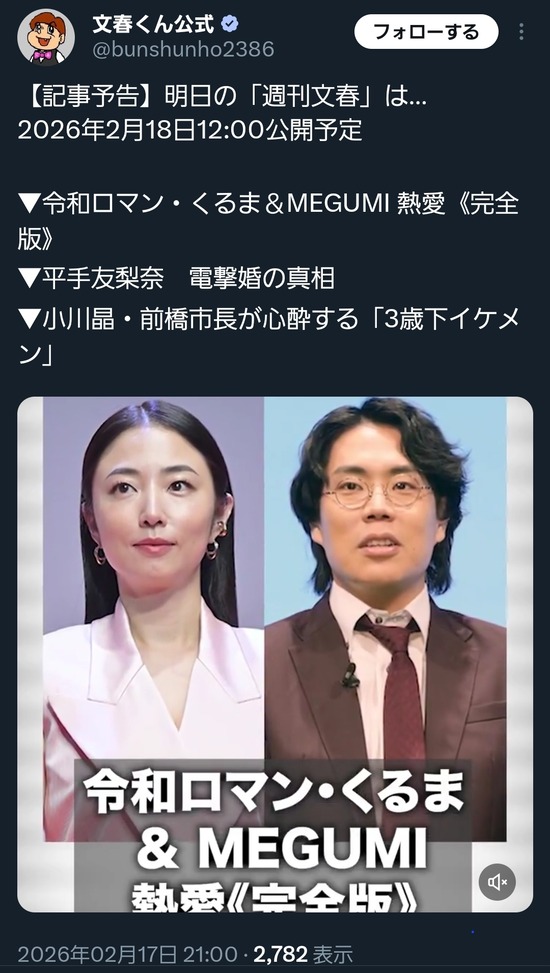Open the 2026年02月17日 21:00 timestamp
The width and height of the screenshot is (550, 973).
(127, 954)
